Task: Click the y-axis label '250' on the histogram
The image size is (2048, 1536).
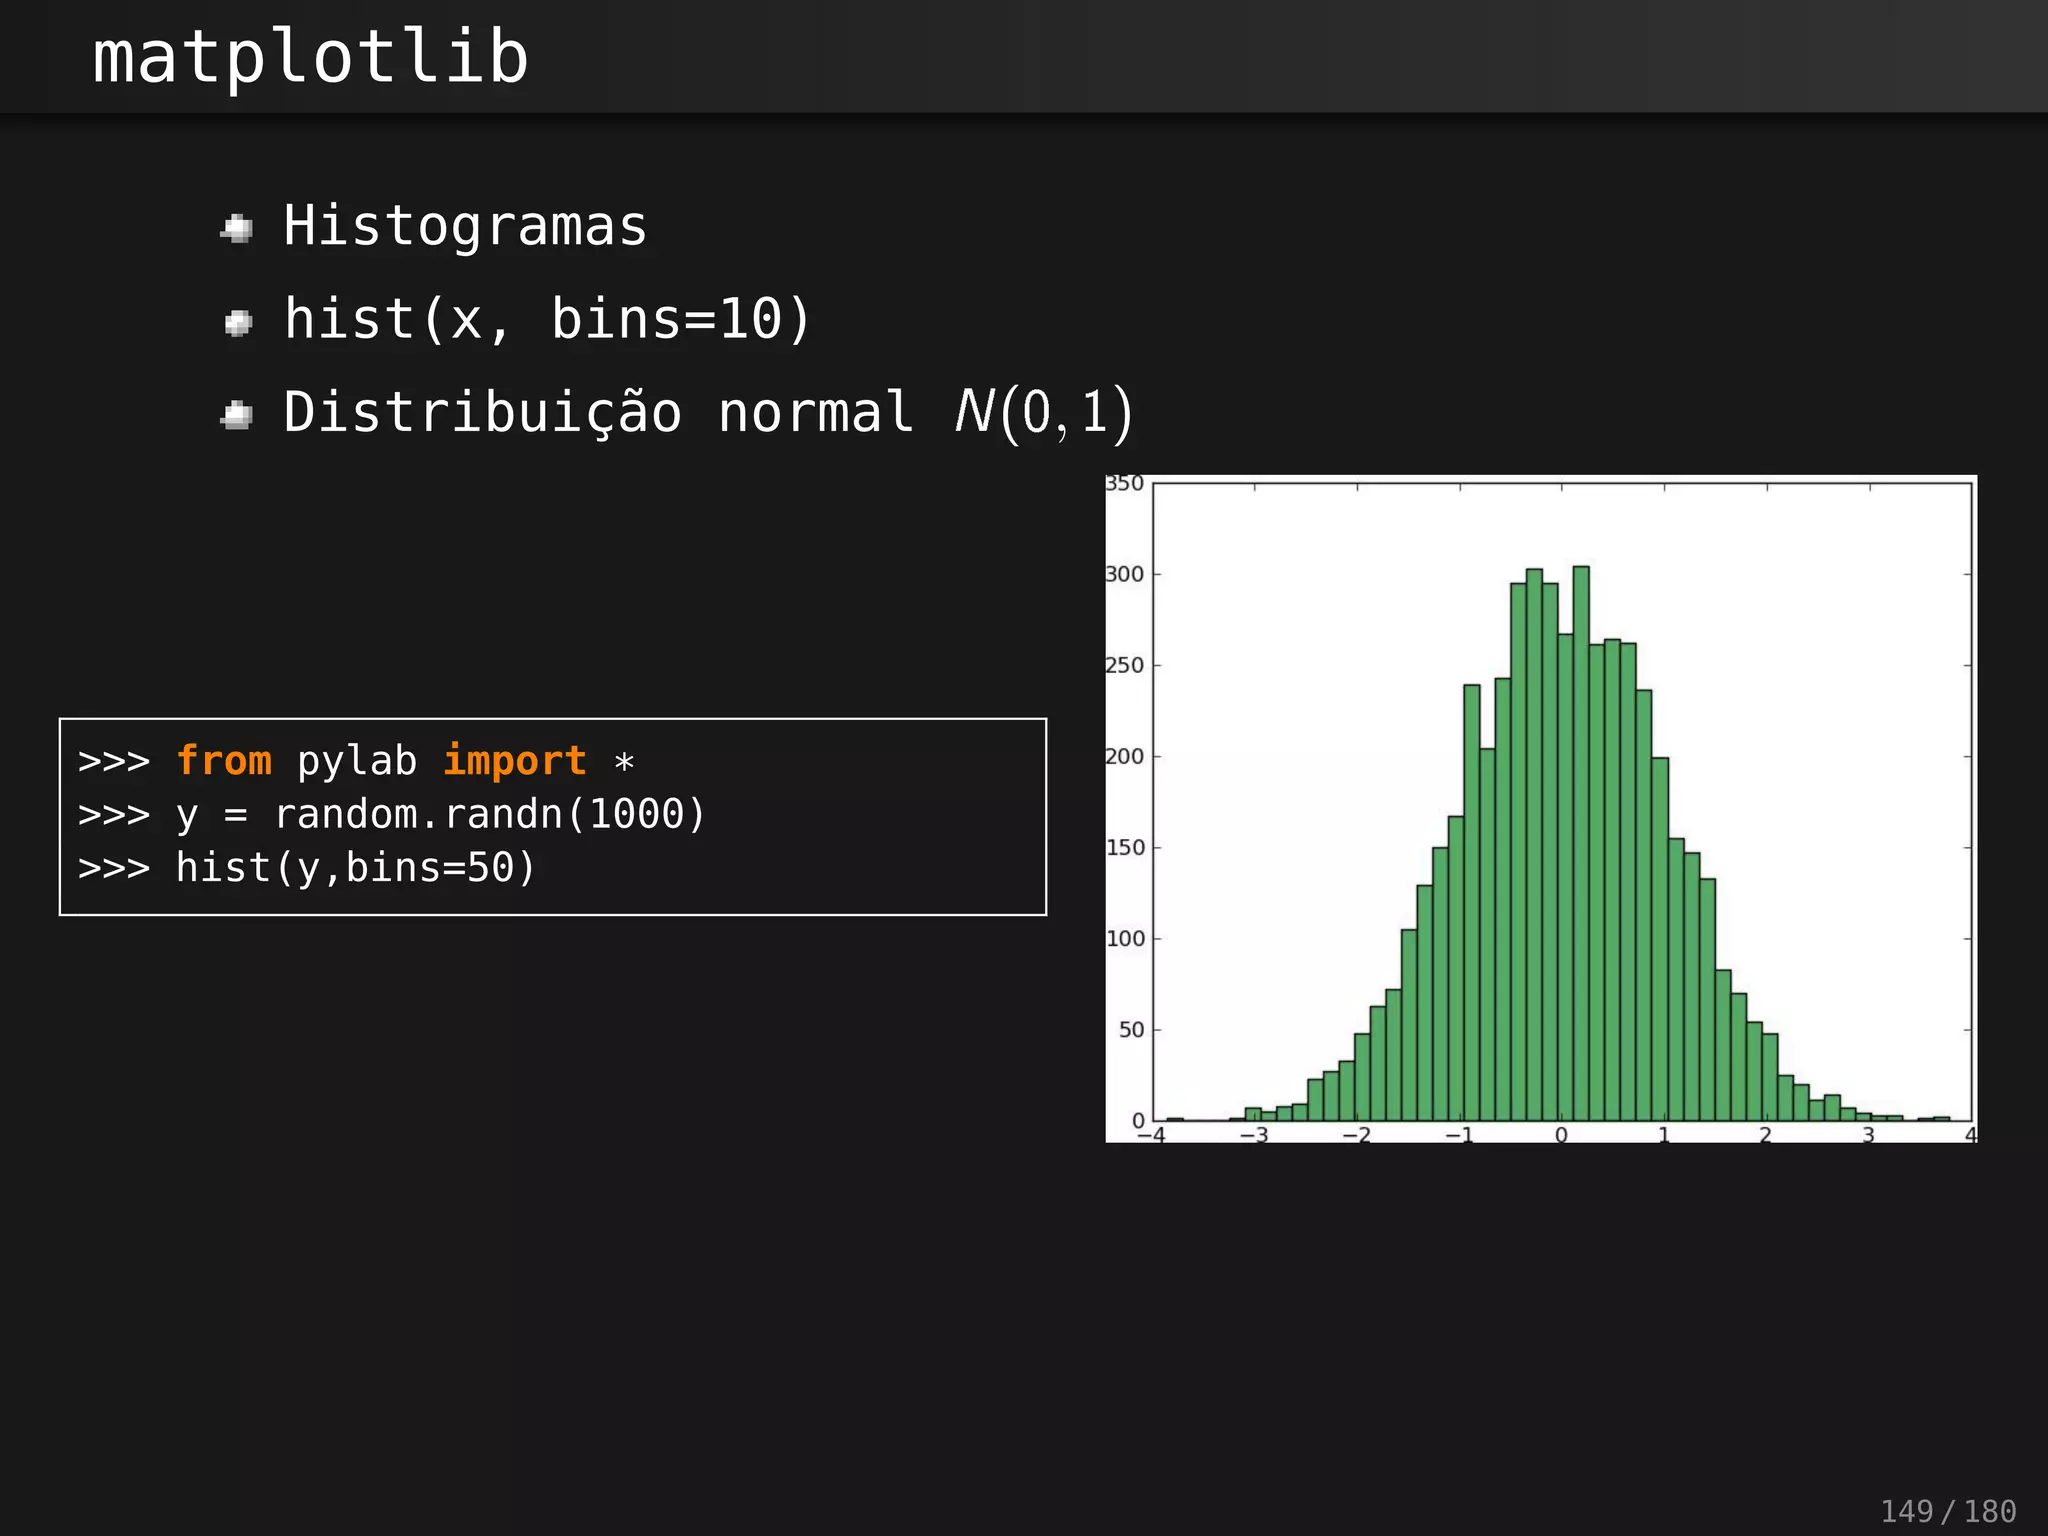Action: coord(1124,665)
